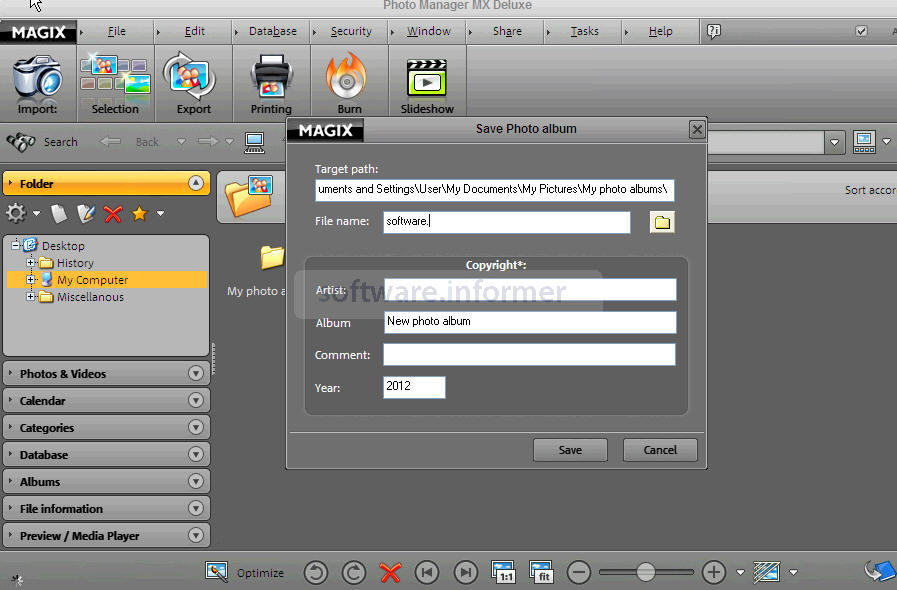Click the Target path field
Image resolution: width=897 pixels, height=590 pixels.
click(494, 189)
